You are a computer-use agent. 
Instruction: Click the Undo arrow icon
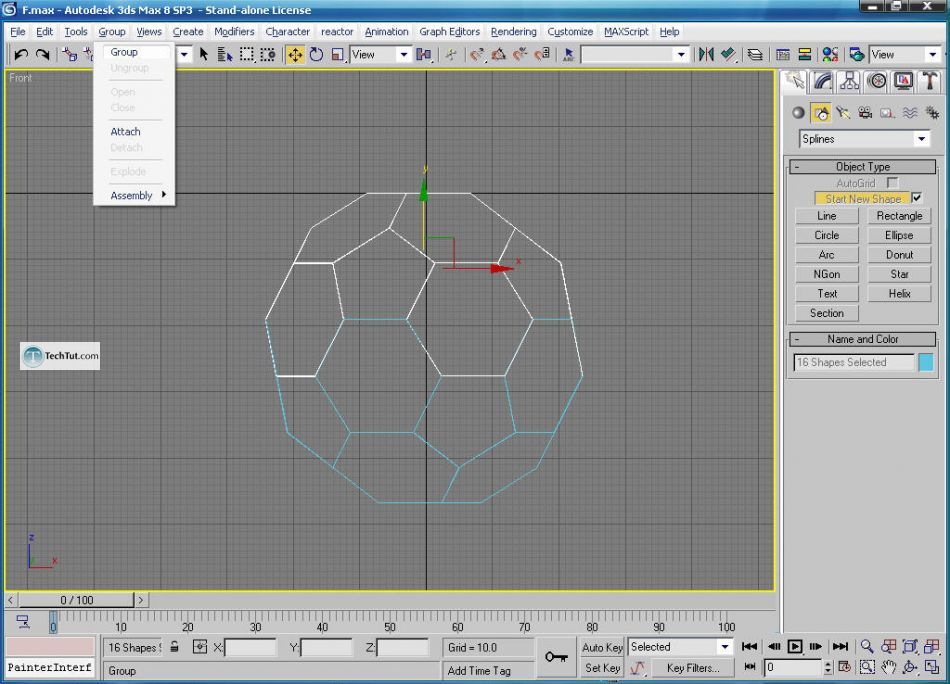click(21, 55)
